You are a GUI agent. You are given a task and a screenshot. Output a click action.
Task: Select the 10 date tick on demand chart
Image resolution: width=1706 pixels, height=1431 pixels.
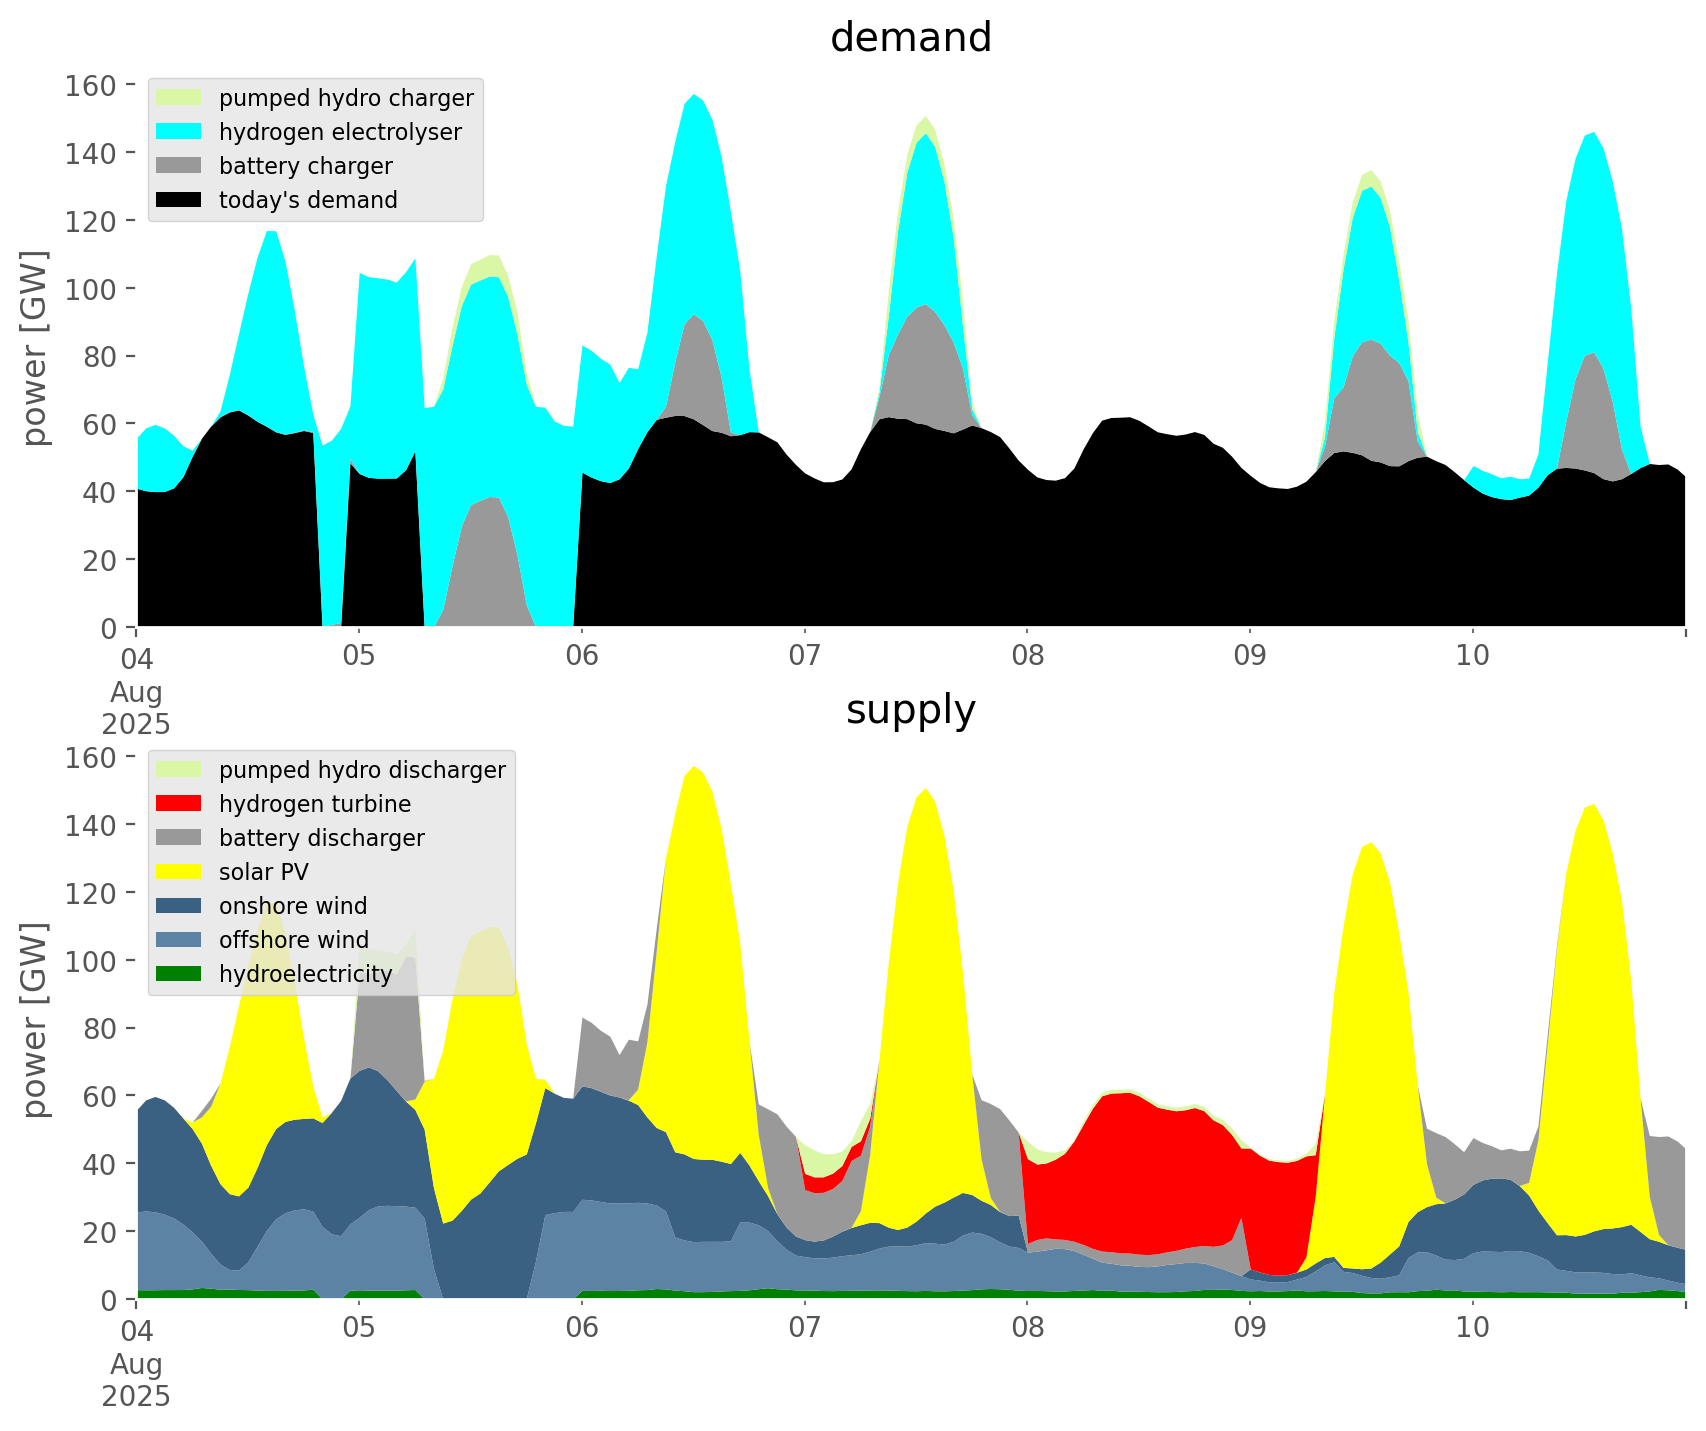pyautogui.click(x=1472, y=656)
